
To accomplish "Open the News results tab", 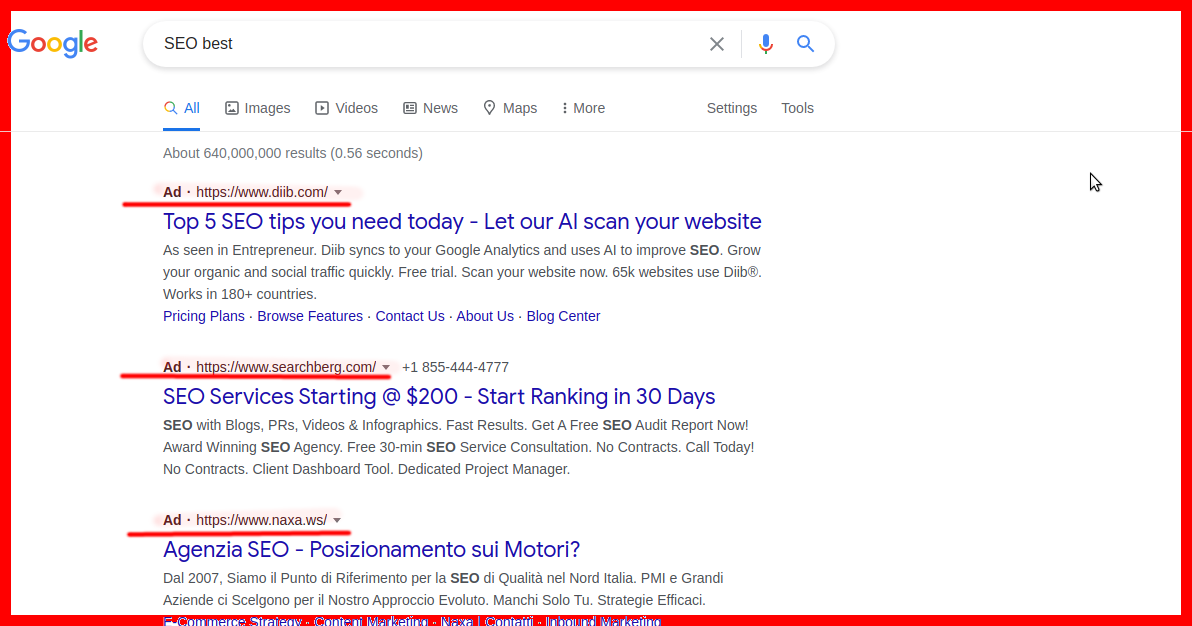I will coord(430,108).
